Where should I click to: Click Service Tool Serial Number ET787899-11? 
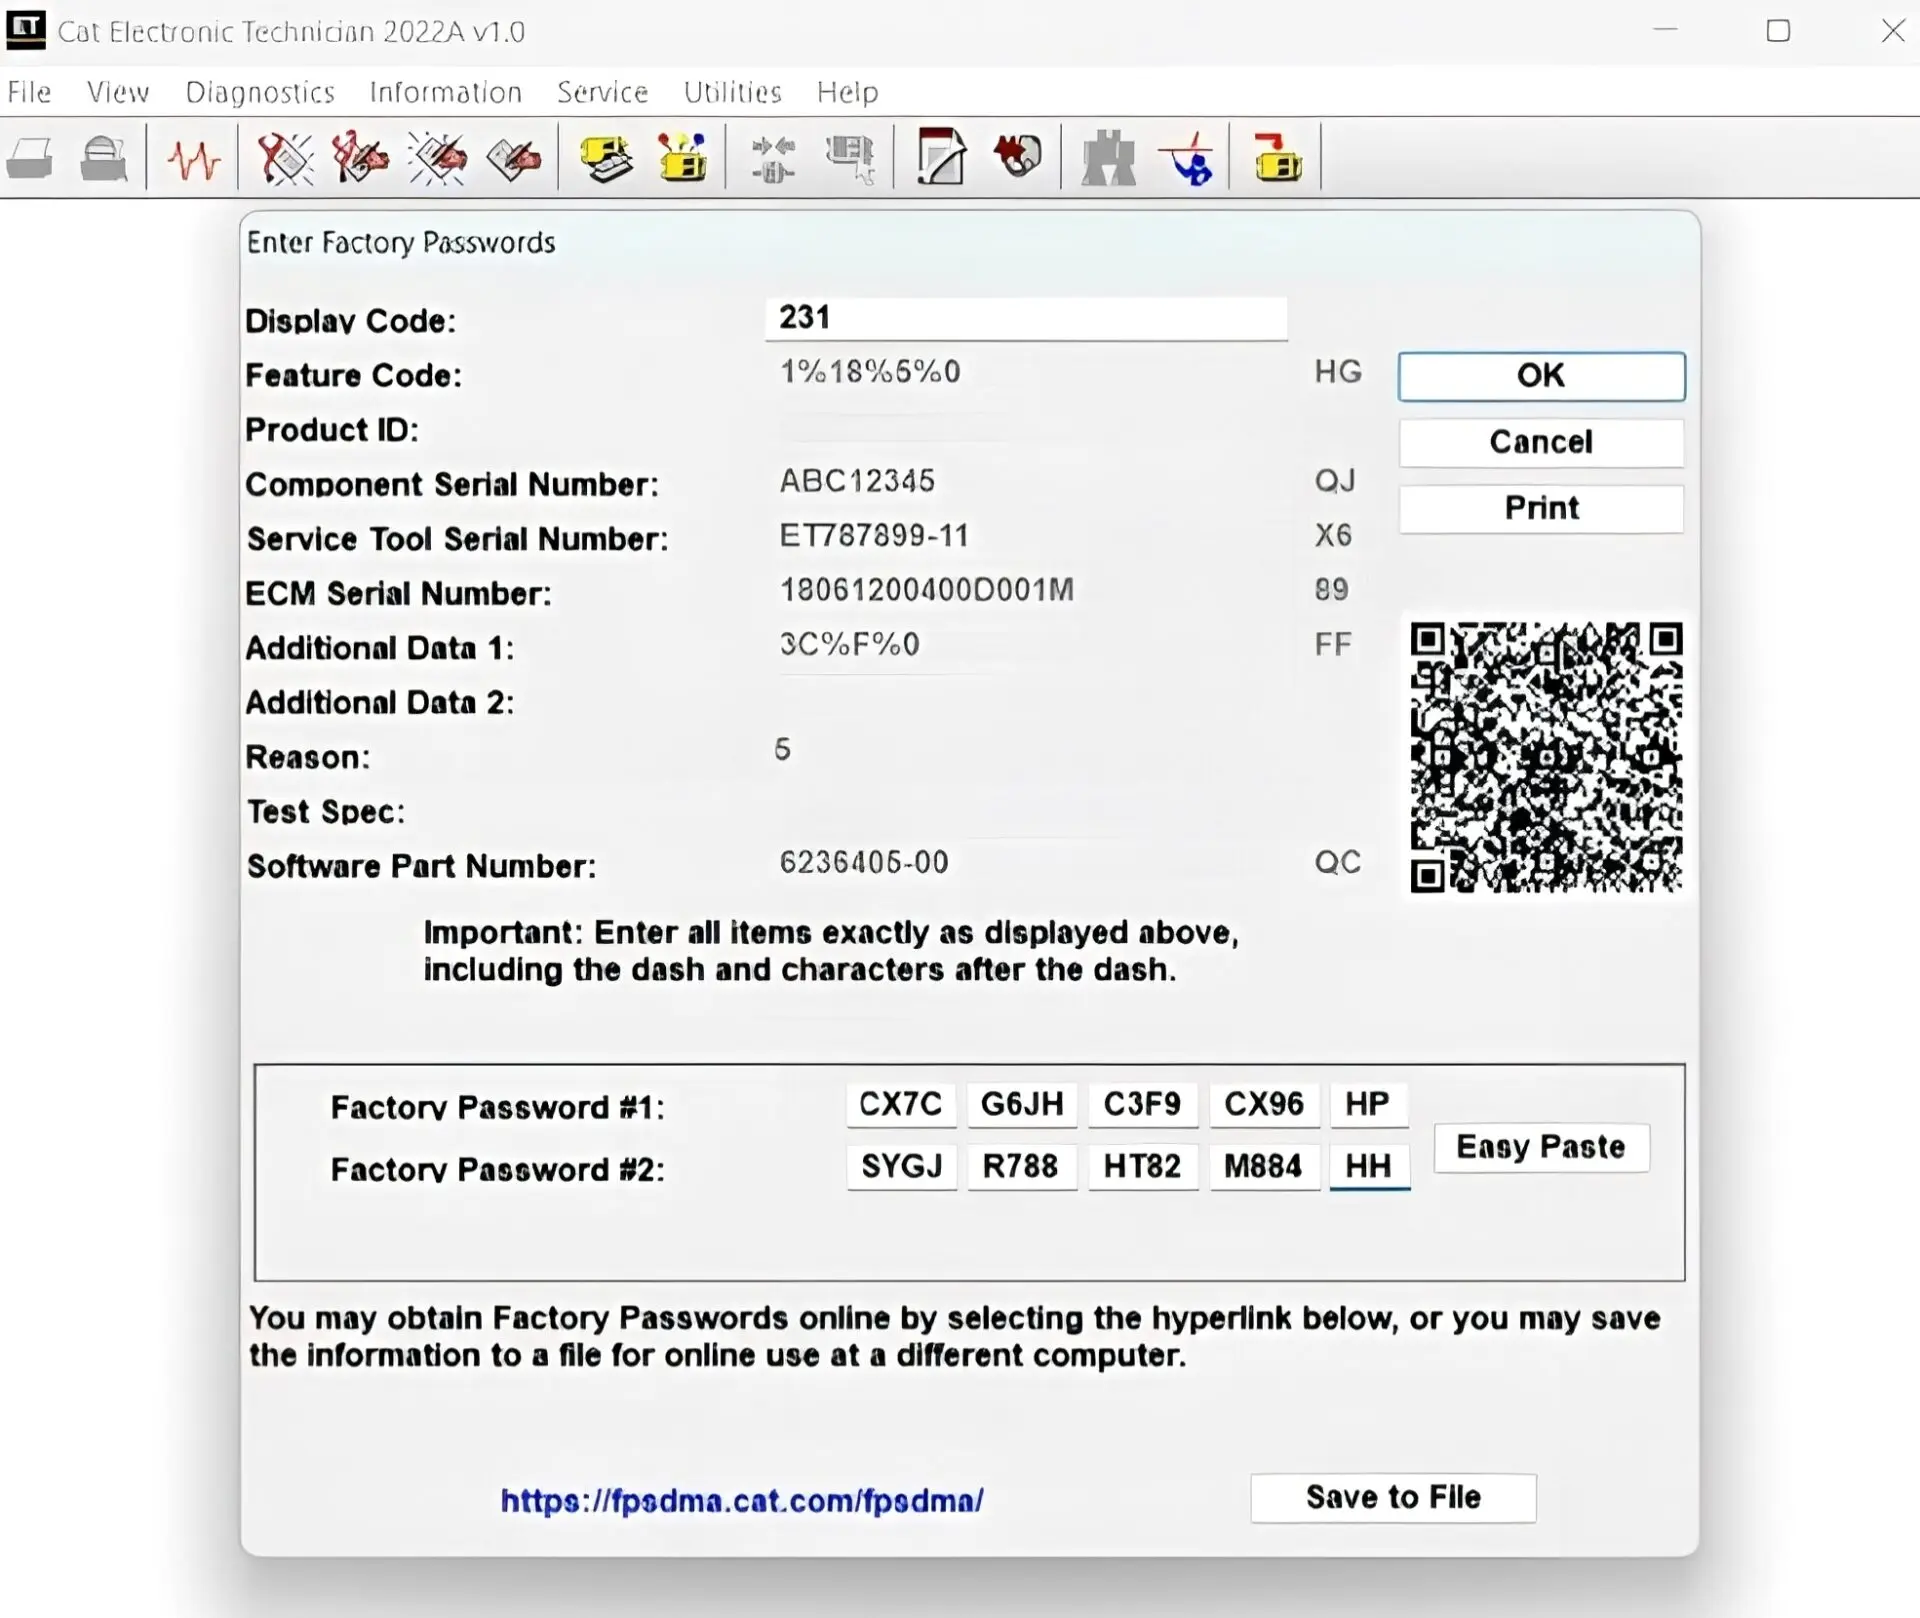(x=874, y=536)
